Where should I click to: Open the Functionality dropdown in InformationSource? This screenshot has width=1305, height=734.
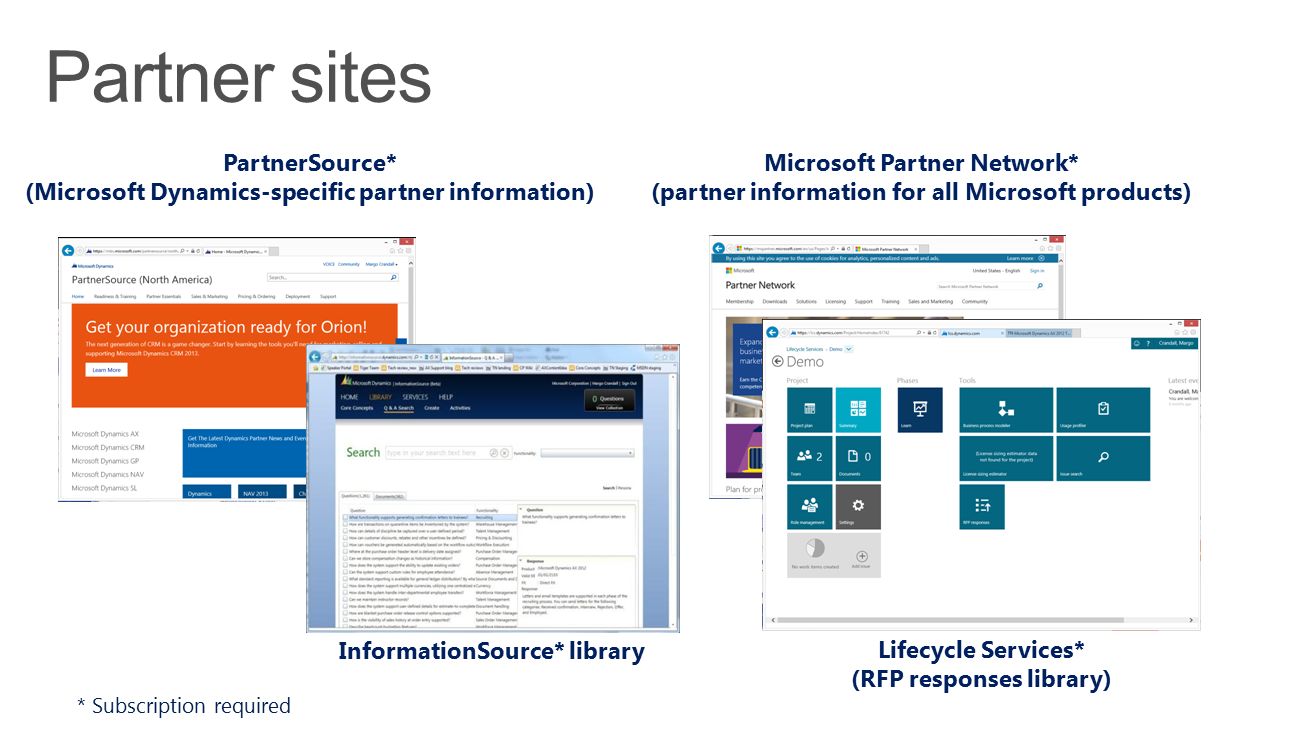pyautogui.click(x=587, y=453)
